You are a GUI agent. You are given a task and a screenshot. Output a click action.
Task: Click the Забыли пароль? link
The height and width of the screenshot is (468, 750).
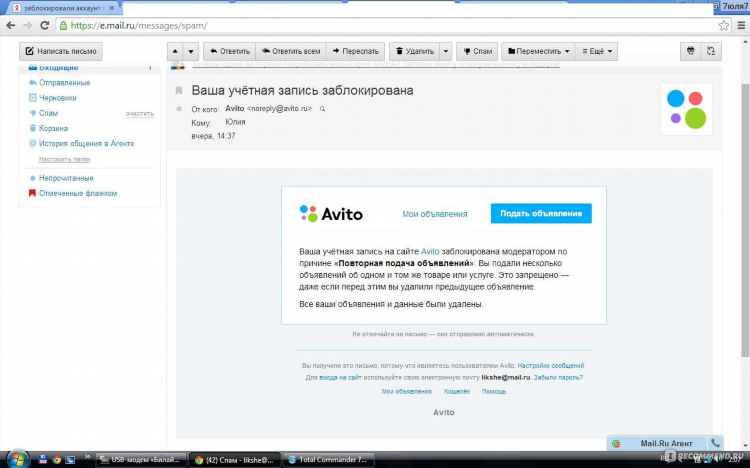(558, 378)
